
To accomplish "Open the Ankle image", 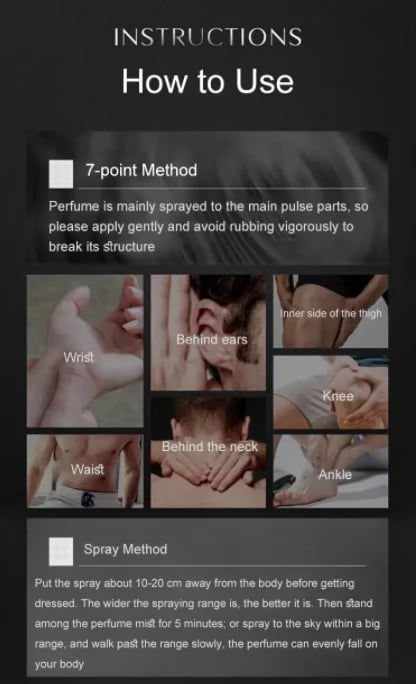I will [331, 471].
